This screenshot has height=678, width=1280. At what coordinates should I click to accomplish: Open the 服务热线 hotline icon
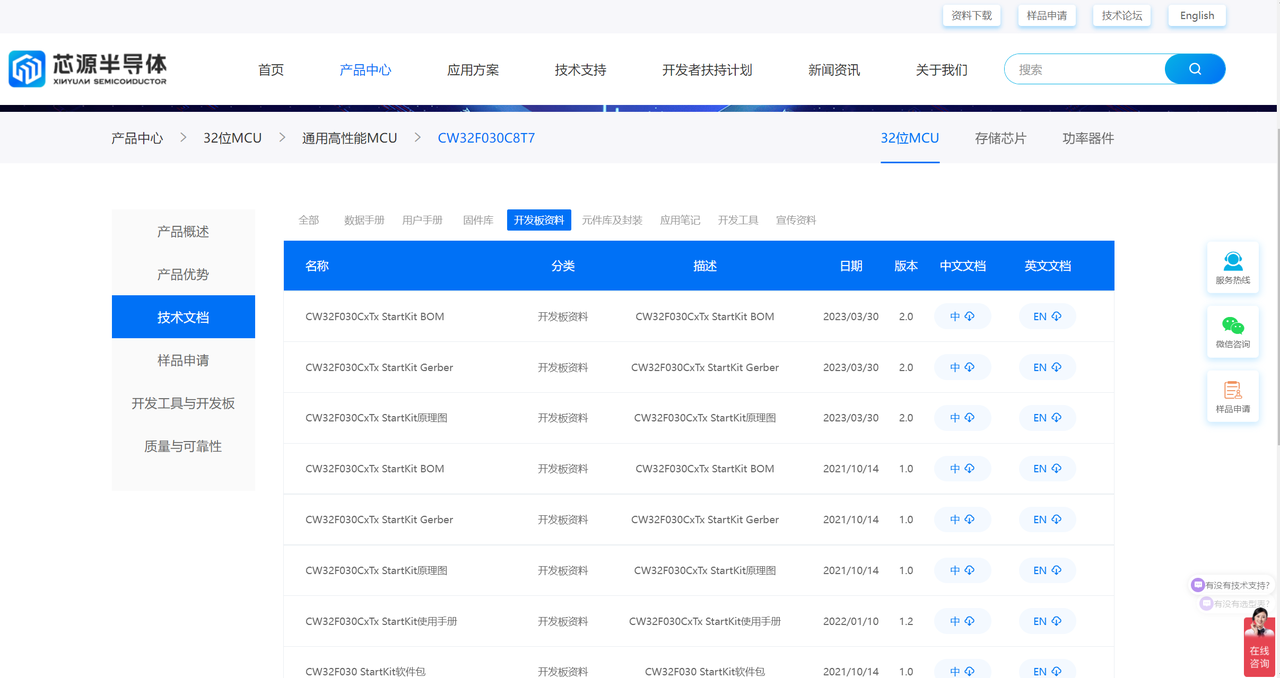click(1233, 268)
